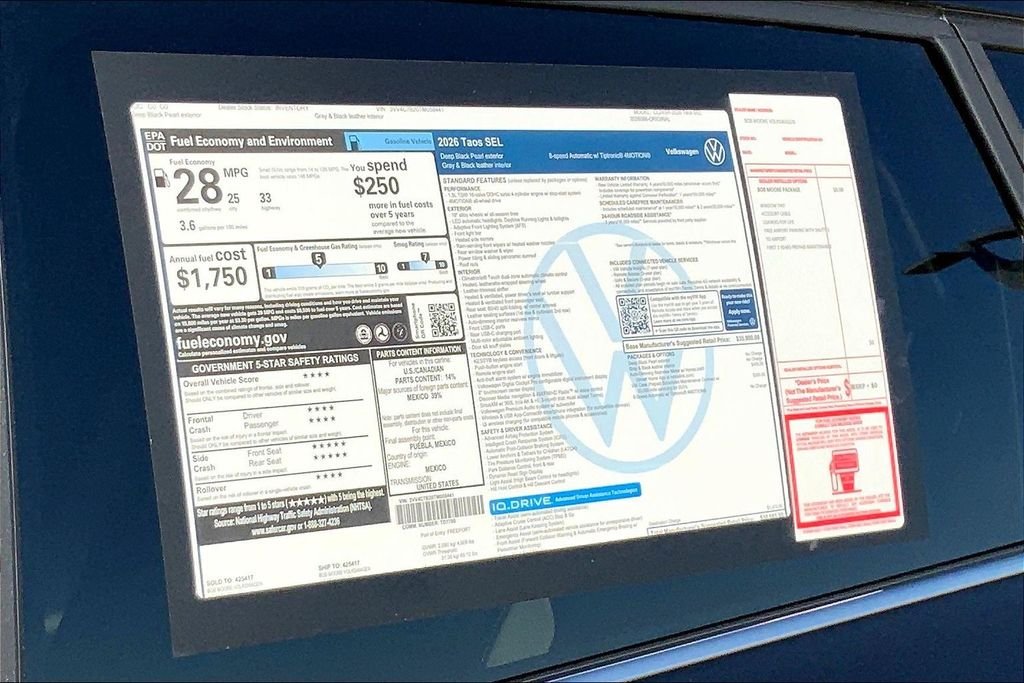Click the fueleconomy.gov smartphone QR code
Image resolution: width=1024 pixels, height=683 pixels.
(443, 319)
